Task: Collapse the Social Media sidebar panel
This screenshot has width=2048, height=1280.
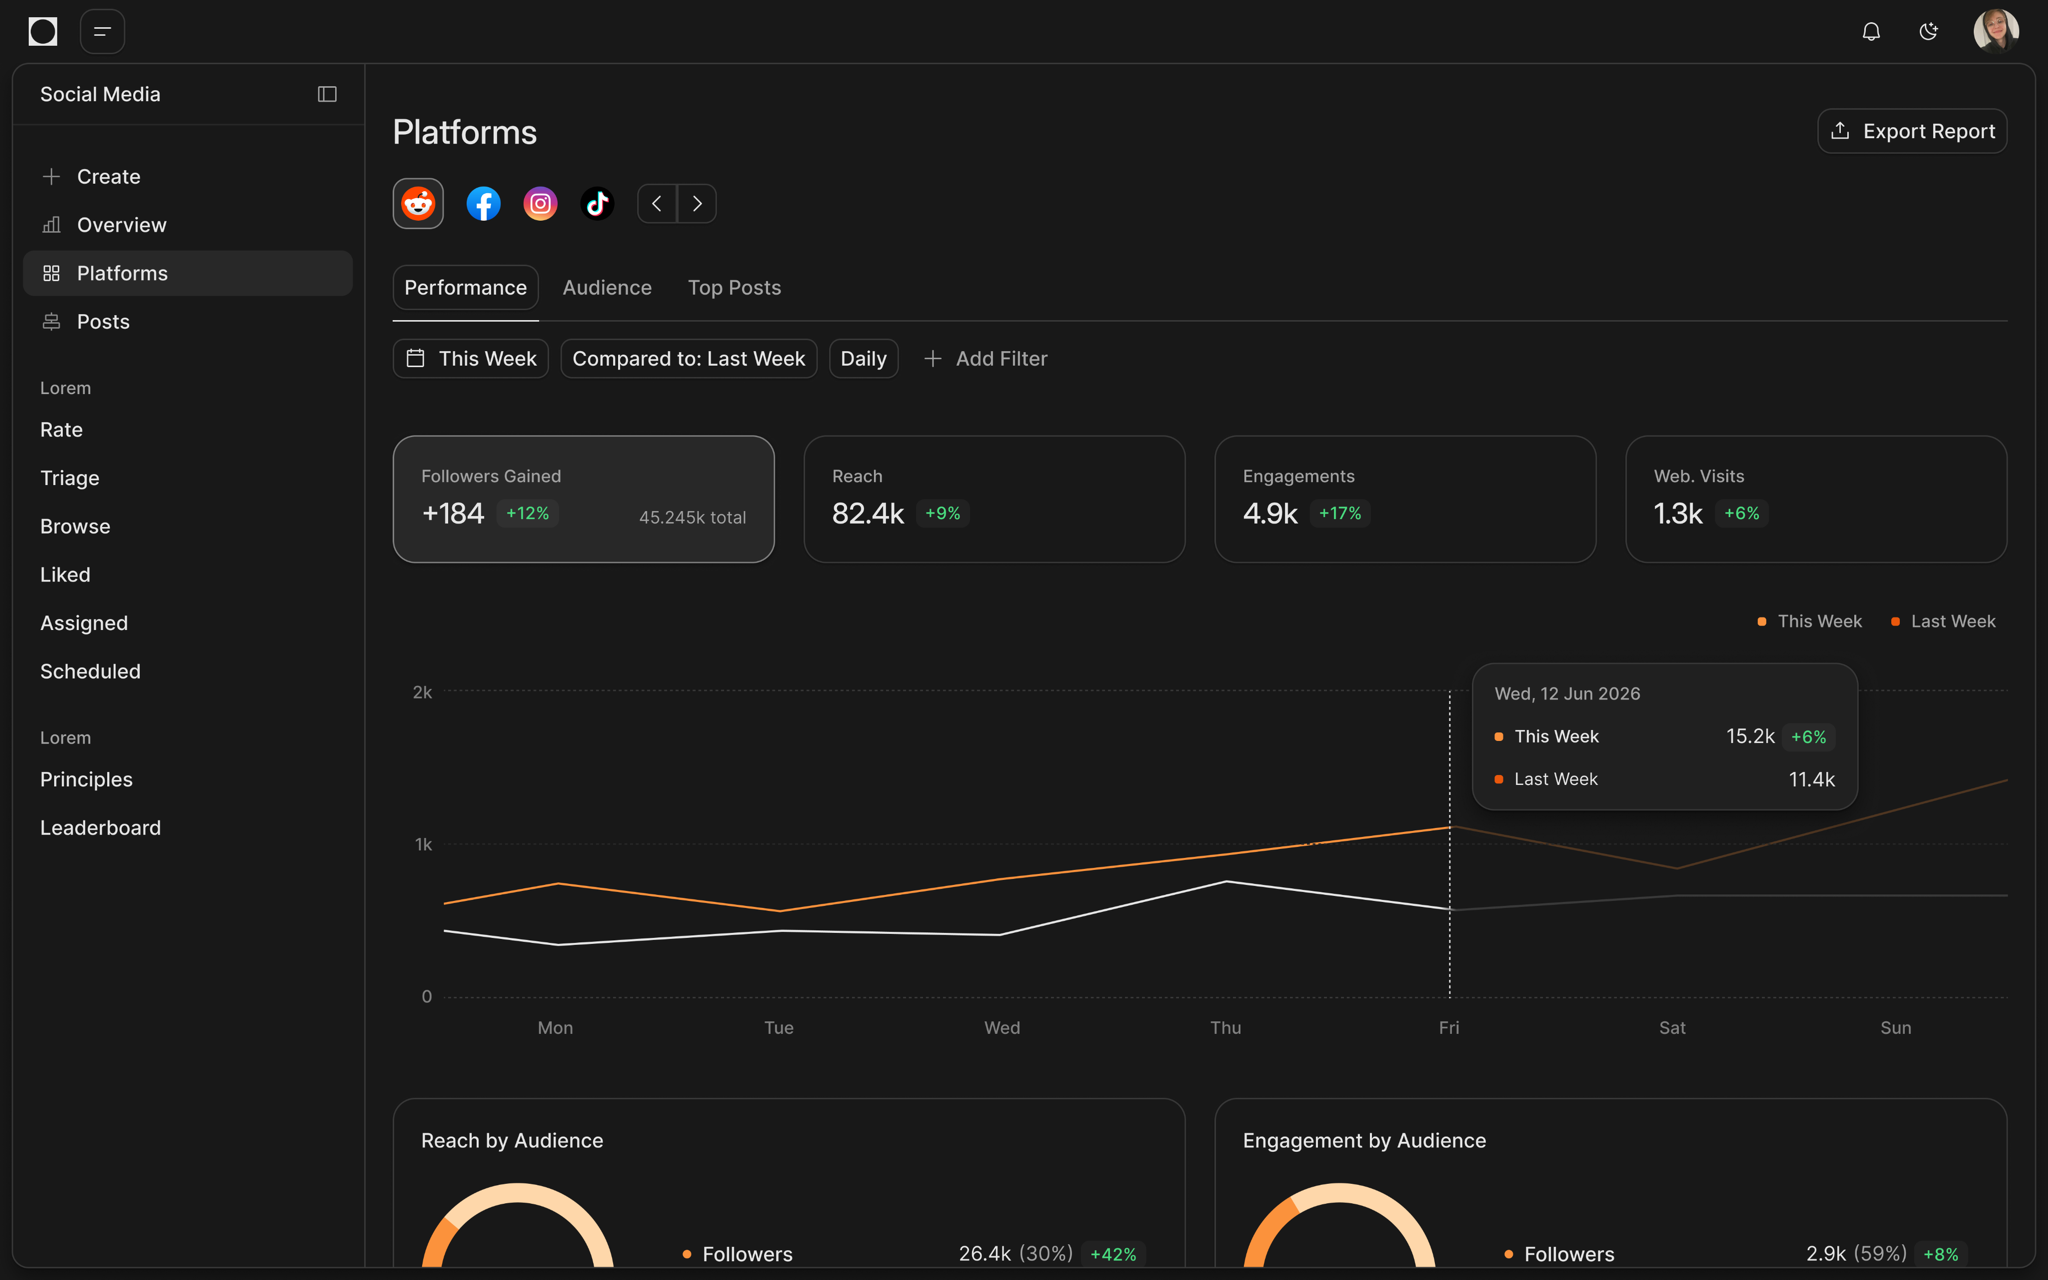Action: click(327, 94)
